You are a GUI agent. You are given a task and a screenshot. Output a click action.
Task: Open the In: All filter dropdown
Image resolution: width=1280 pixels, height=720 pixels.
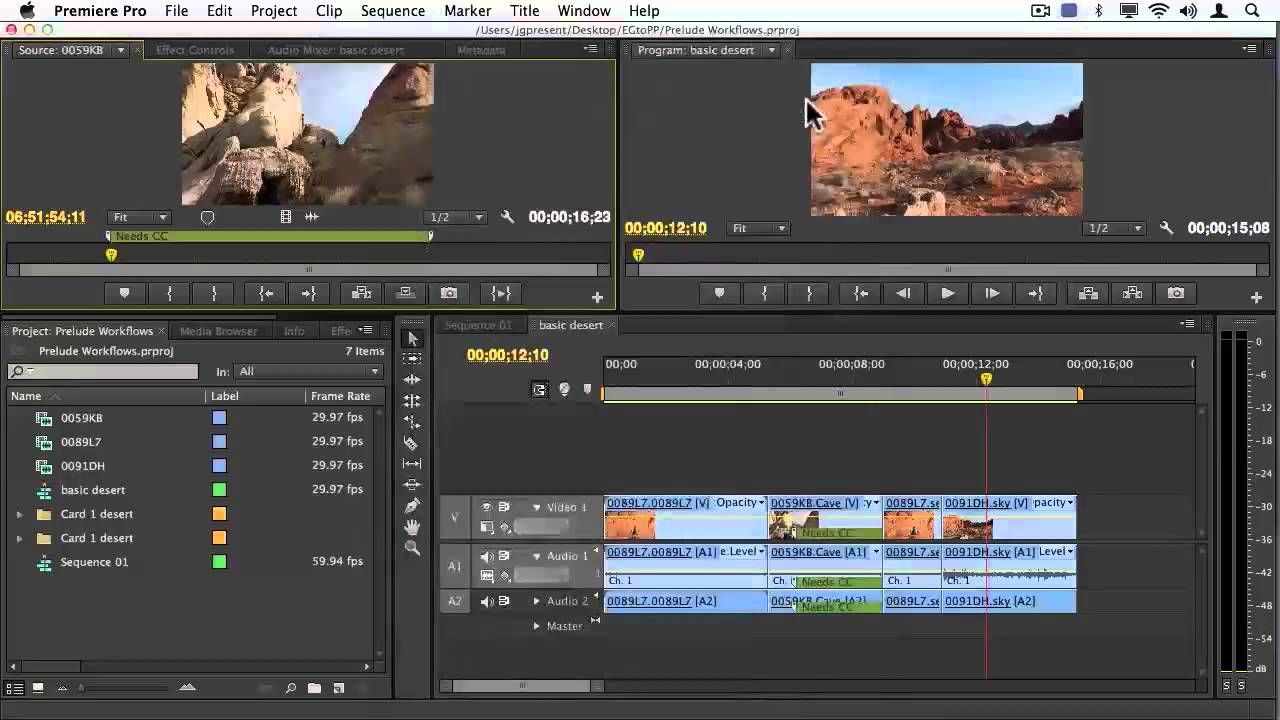(308, 371)
